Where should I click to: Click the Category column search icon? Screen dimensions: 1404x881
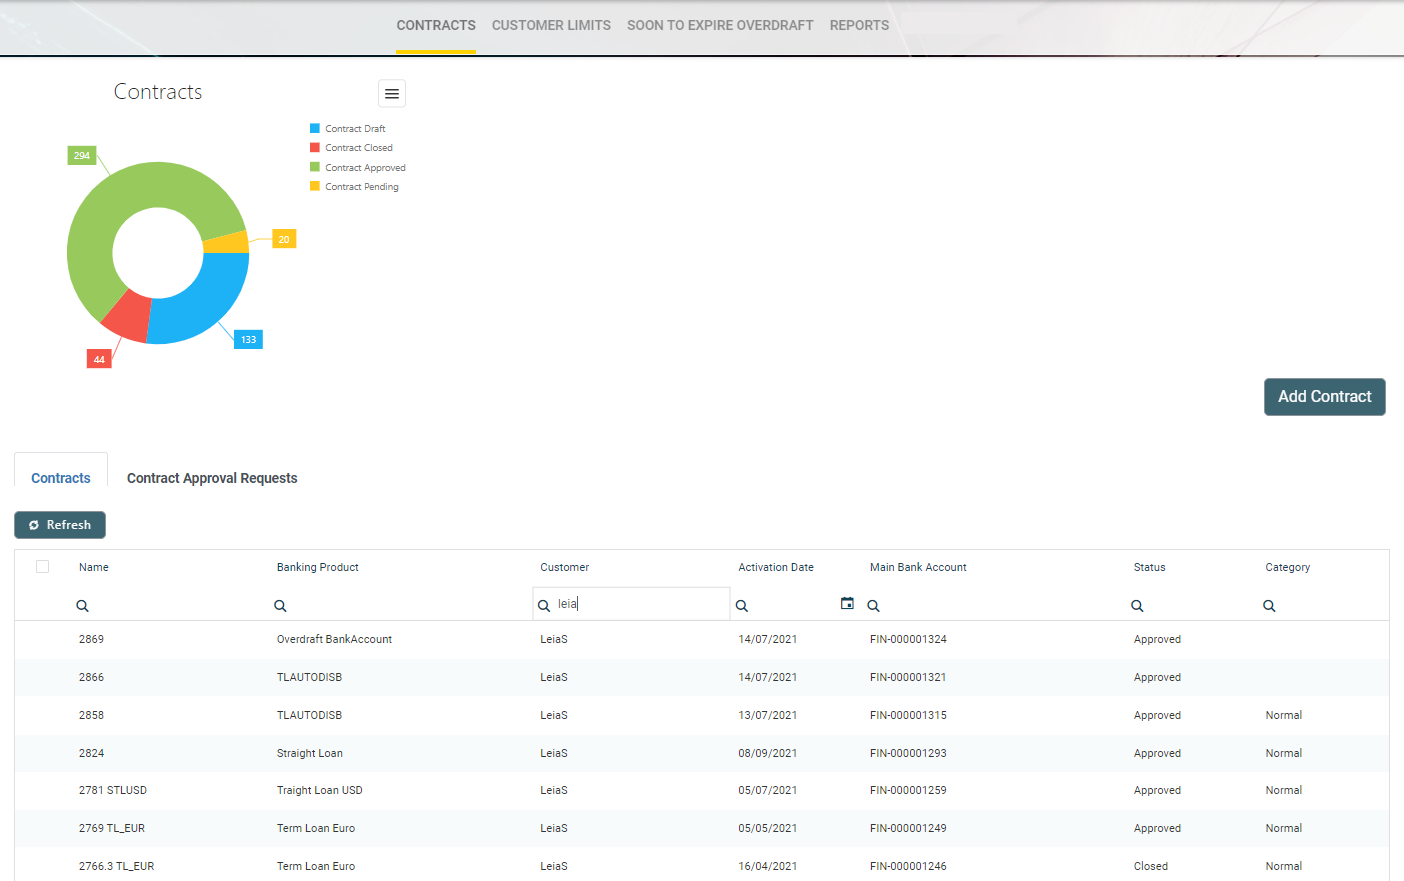(1269, 606)
